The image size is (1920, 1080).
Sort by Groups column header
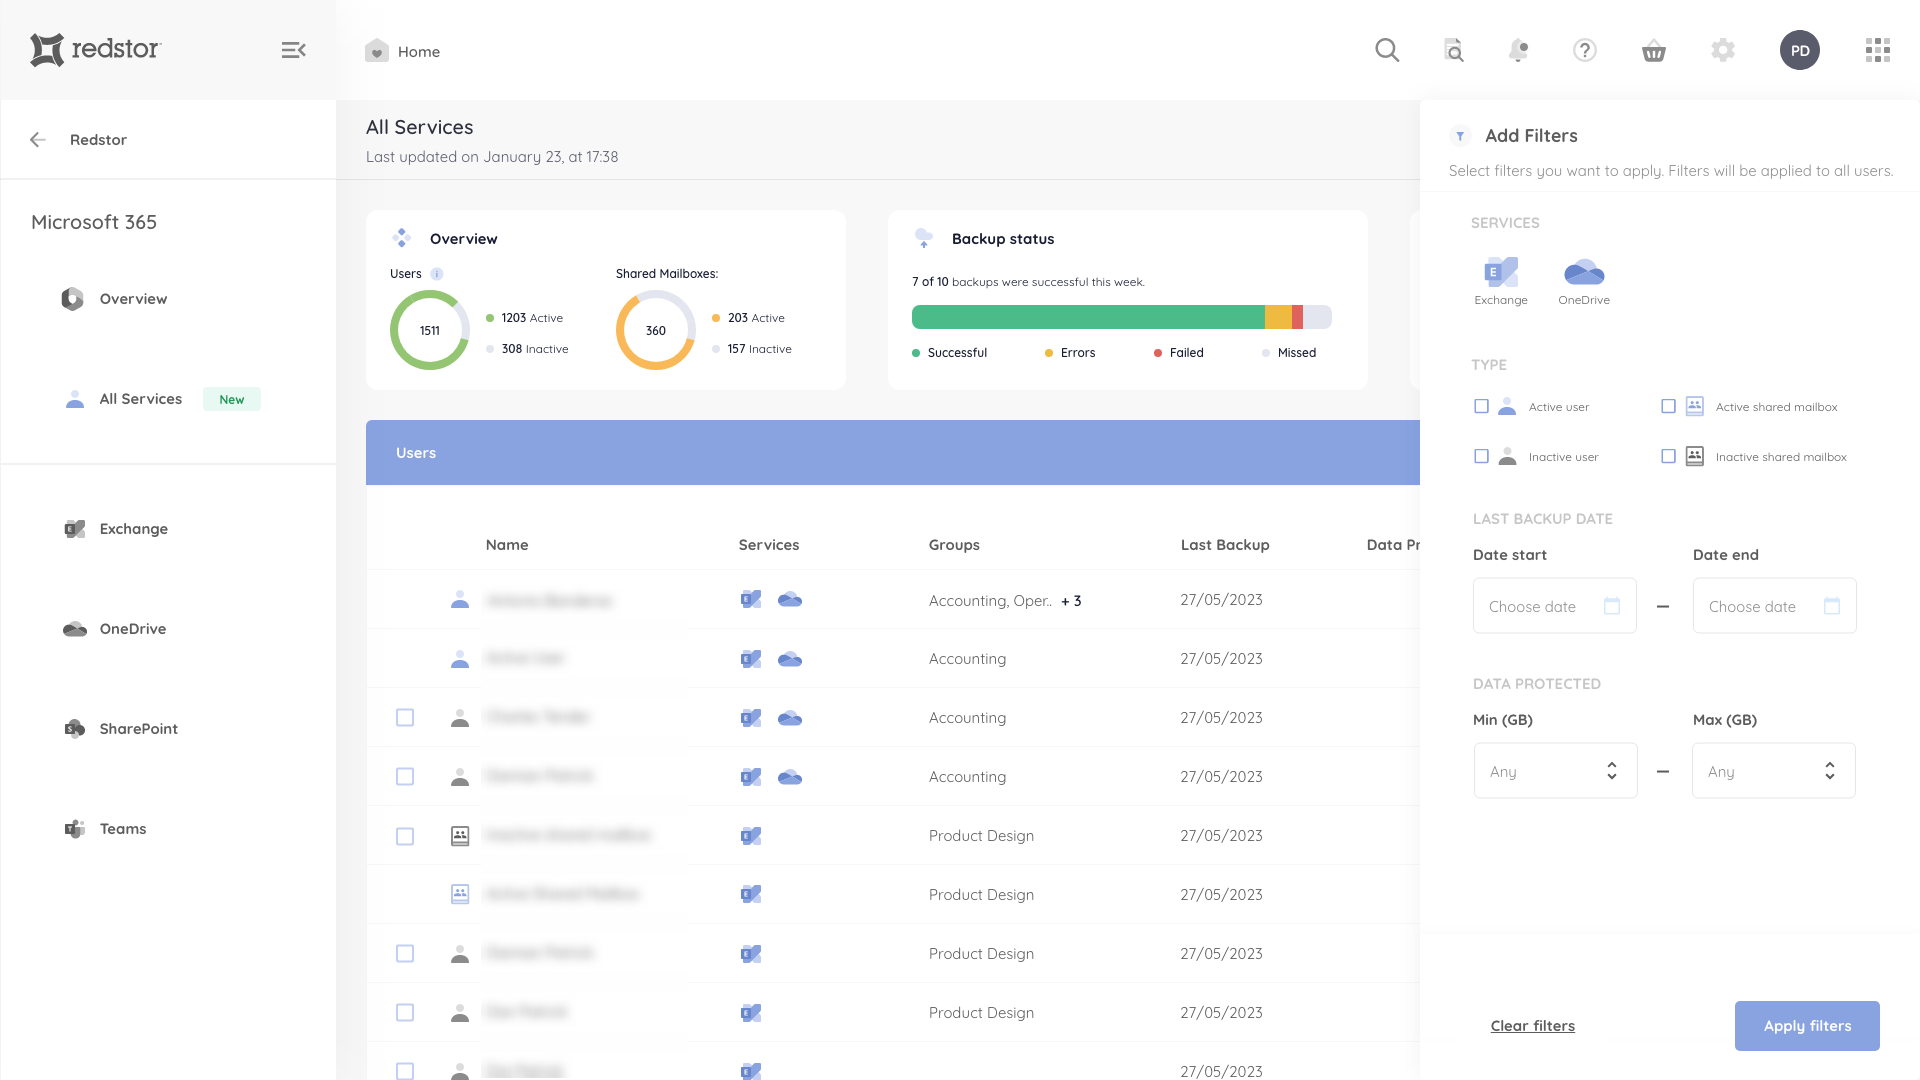coord(954,545)
